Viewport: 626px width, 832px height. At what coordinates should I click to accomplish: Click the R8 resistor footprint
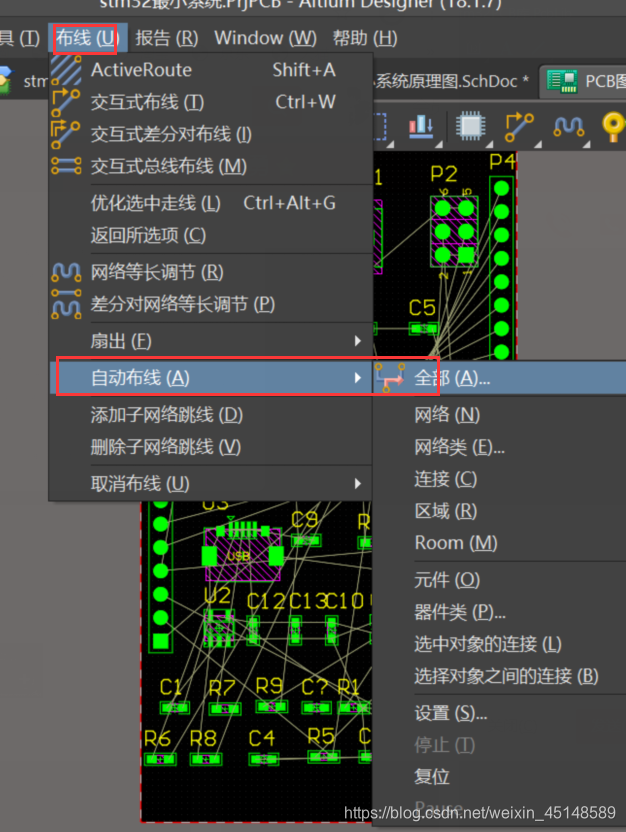[x=206, y=760]
